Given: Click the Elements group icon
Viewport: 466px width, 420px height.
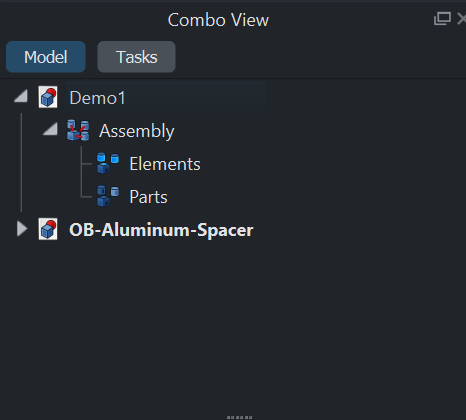Looking at the screenshot, I should click(108, 163).
